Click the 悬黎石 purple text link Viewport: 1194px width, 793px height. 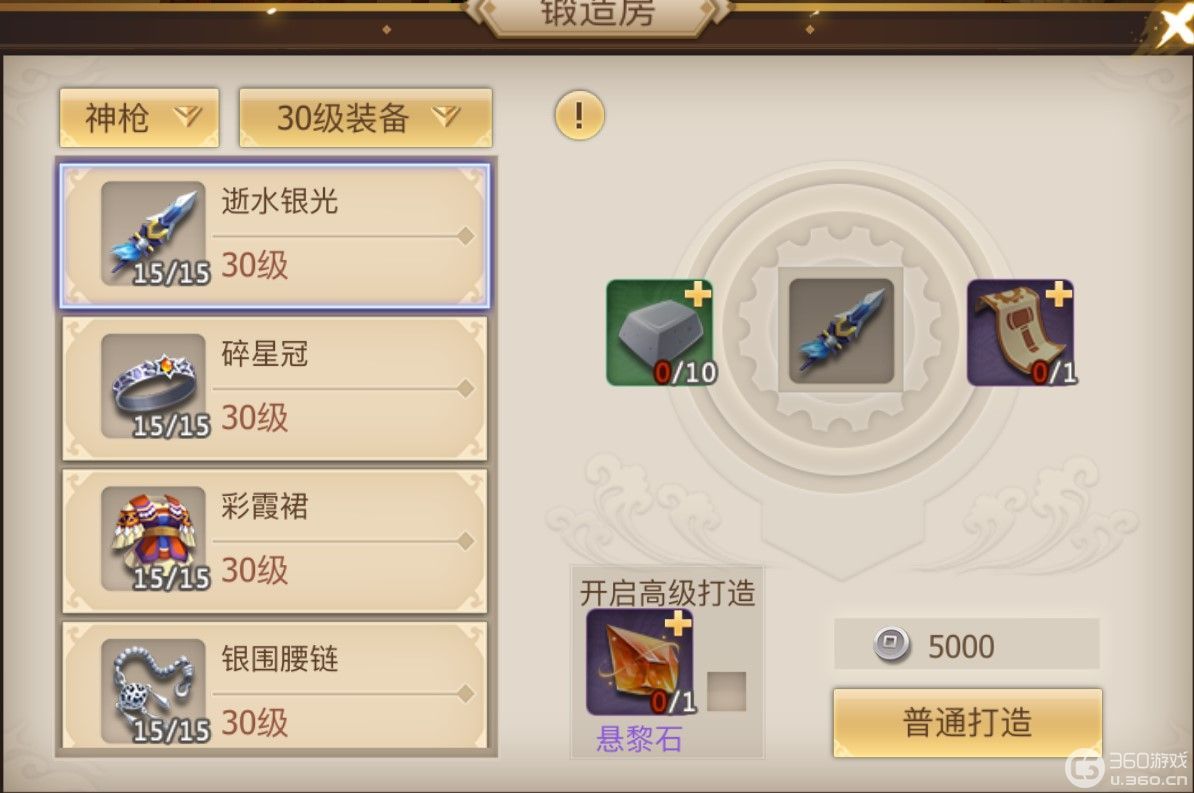[639, 738]
